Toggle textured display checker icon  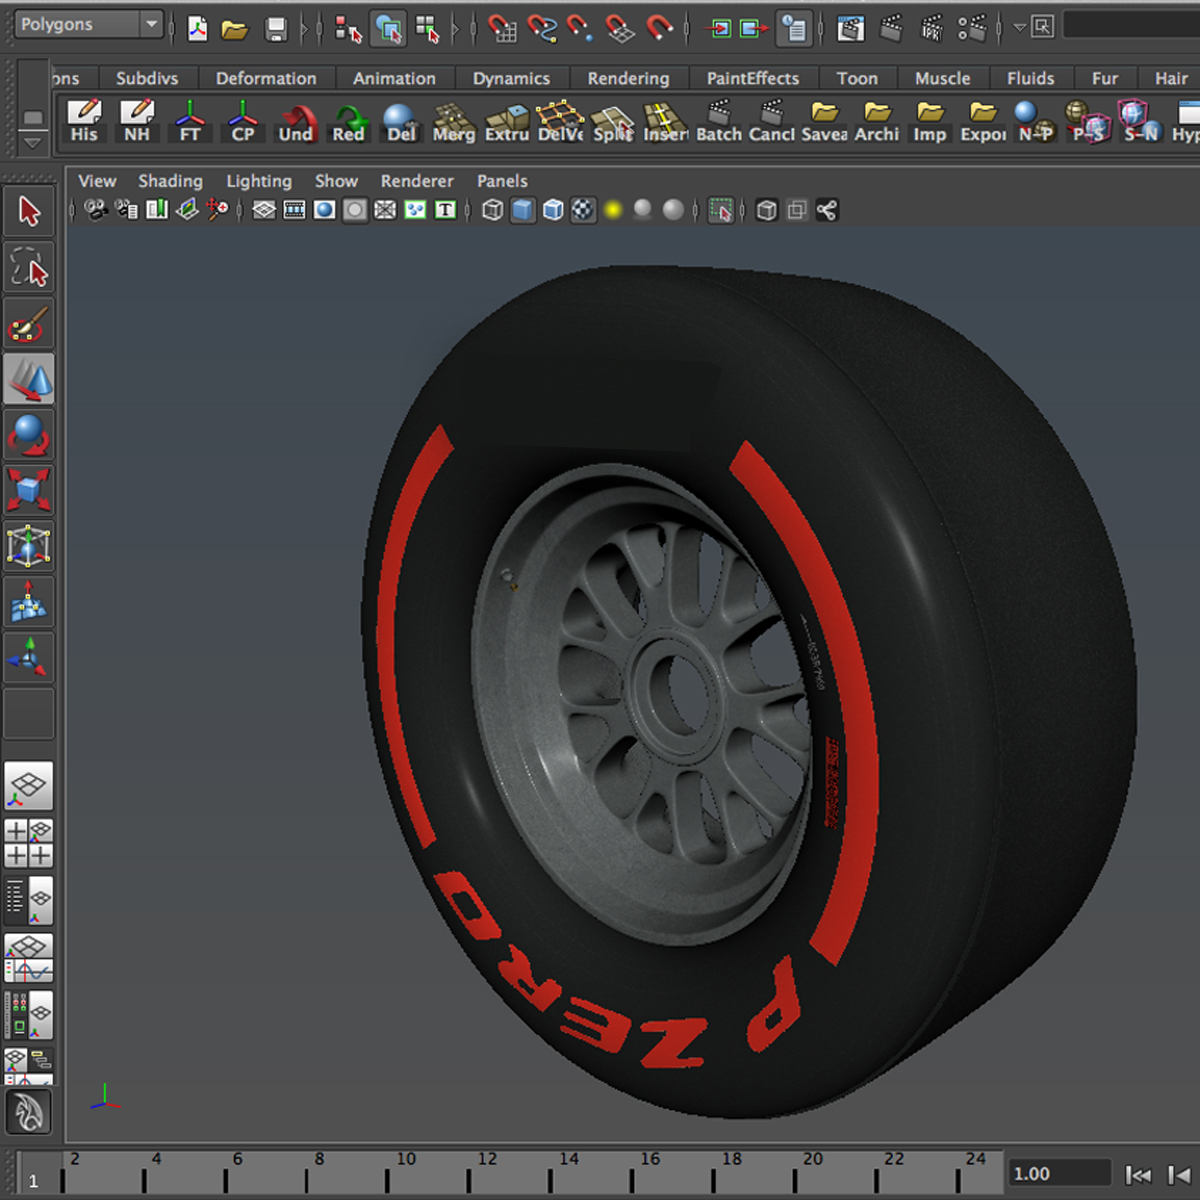pyautogui.click(x=583, y=210)
